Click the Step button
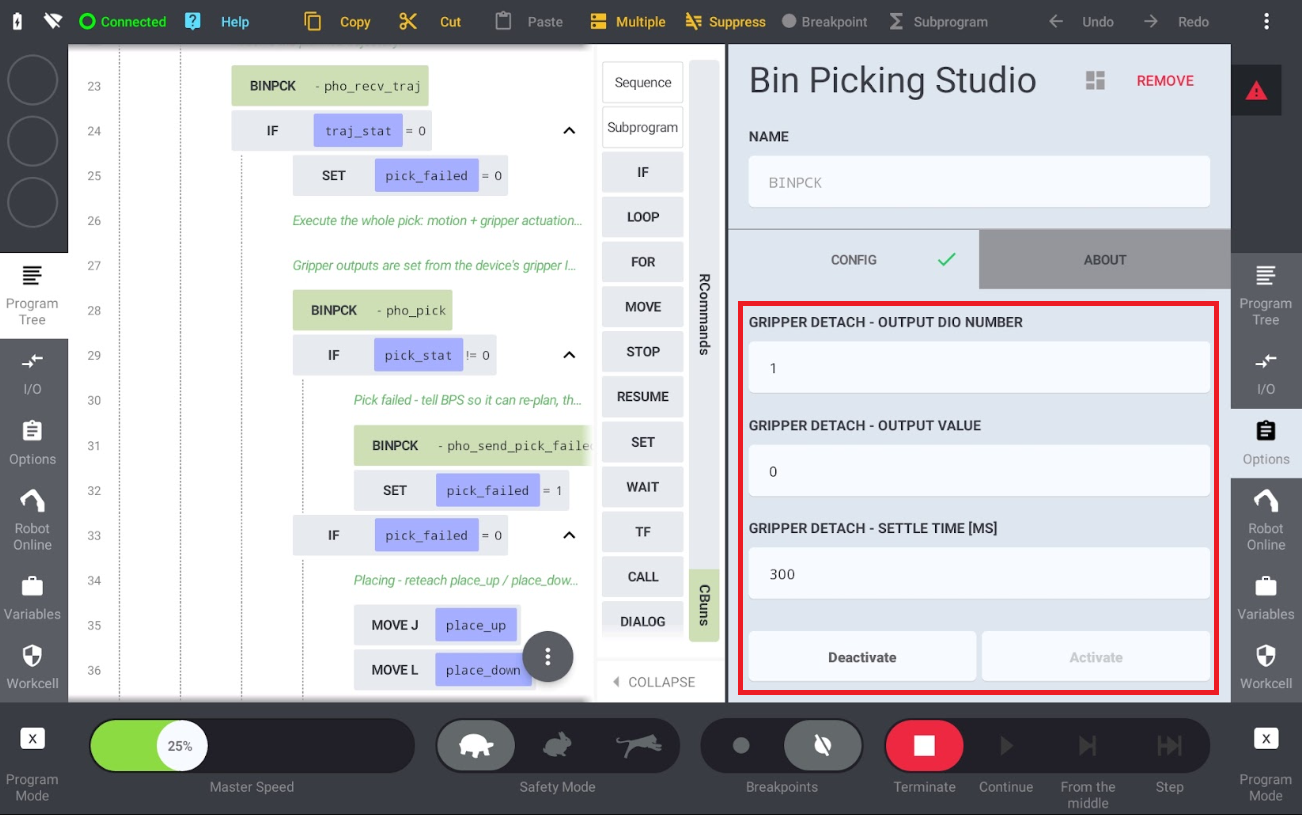Screen dimensions: 1302x815 point(1169,746)
